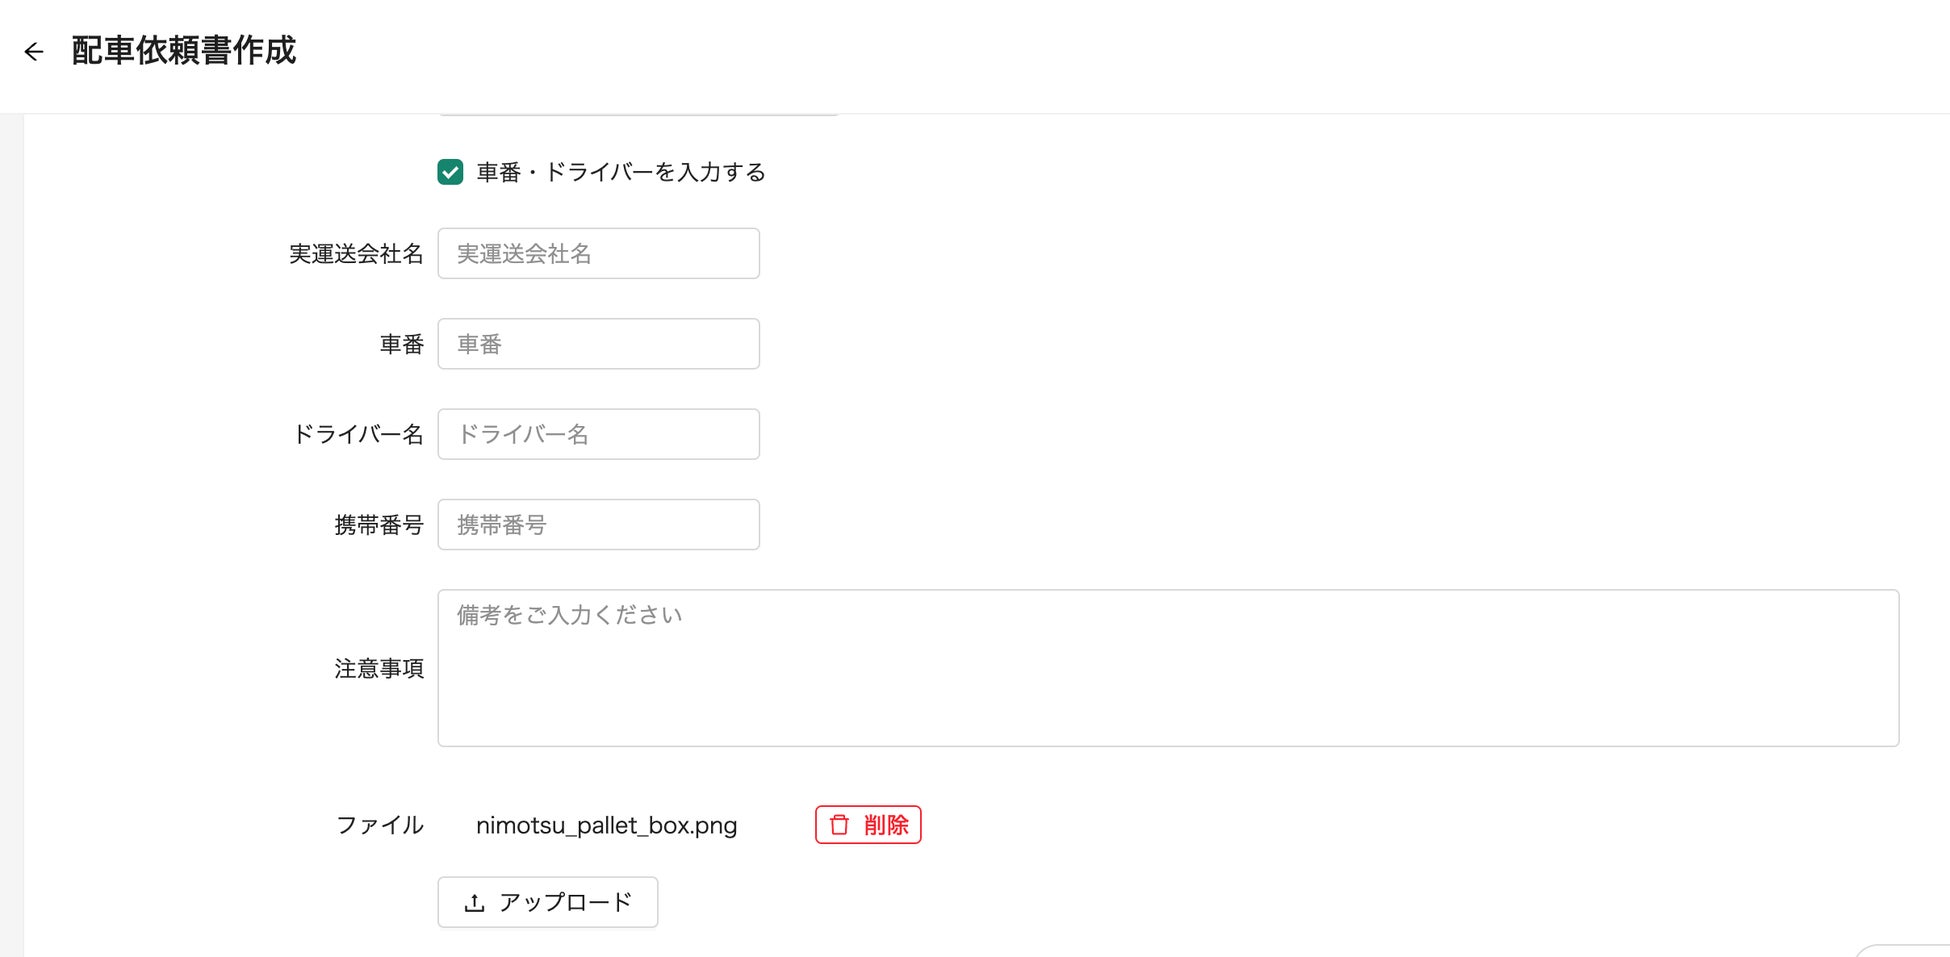Viewport: 1950px width, 957px height.
Task: Click the 実運送会社名 field label
Action: point(356,254)
